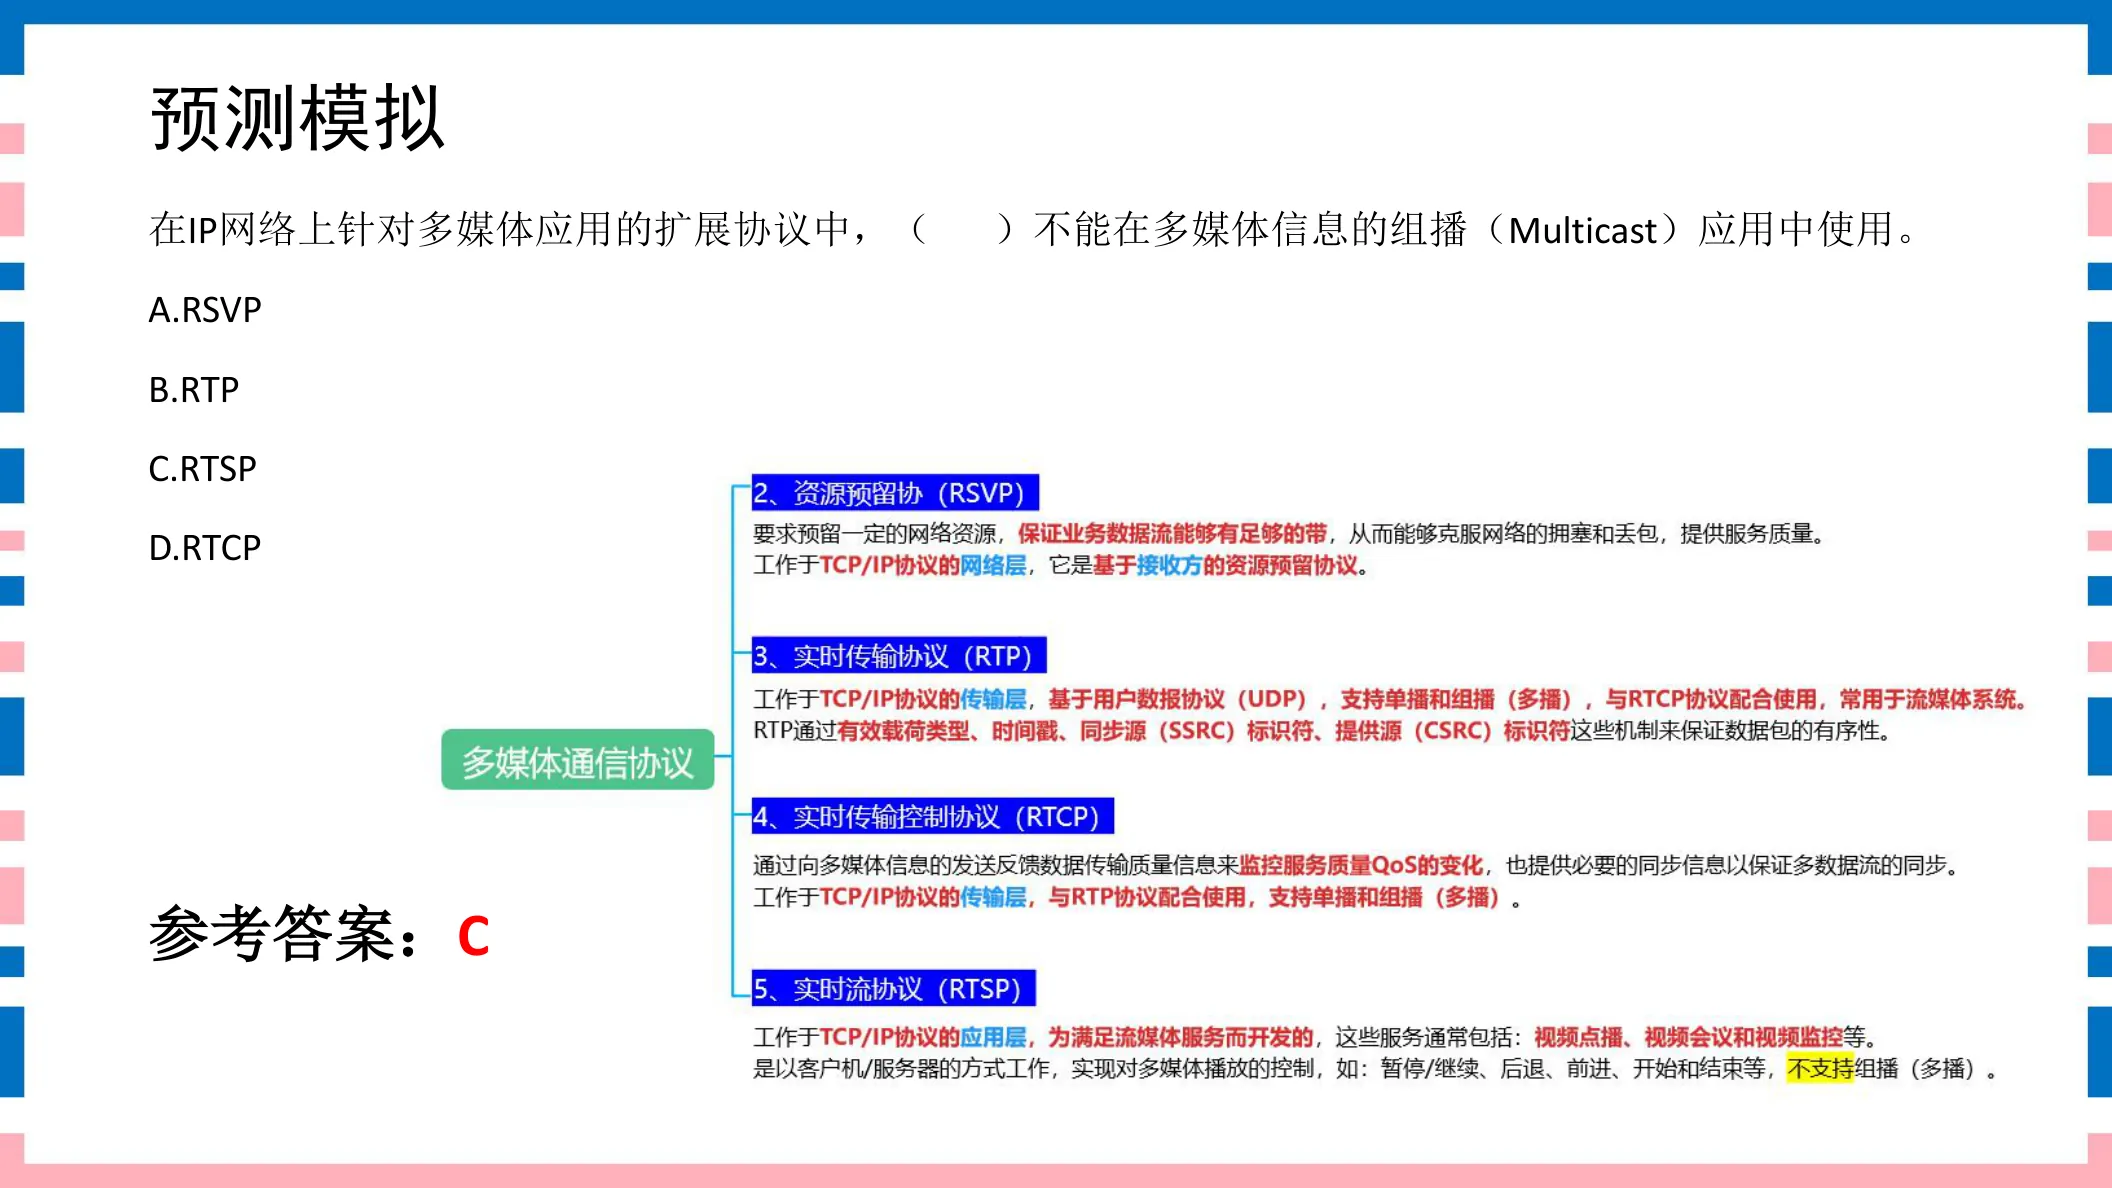Click the yellow highlighted 不支持 text
The image size is (2112, 1188).
click(1820, 1069)
